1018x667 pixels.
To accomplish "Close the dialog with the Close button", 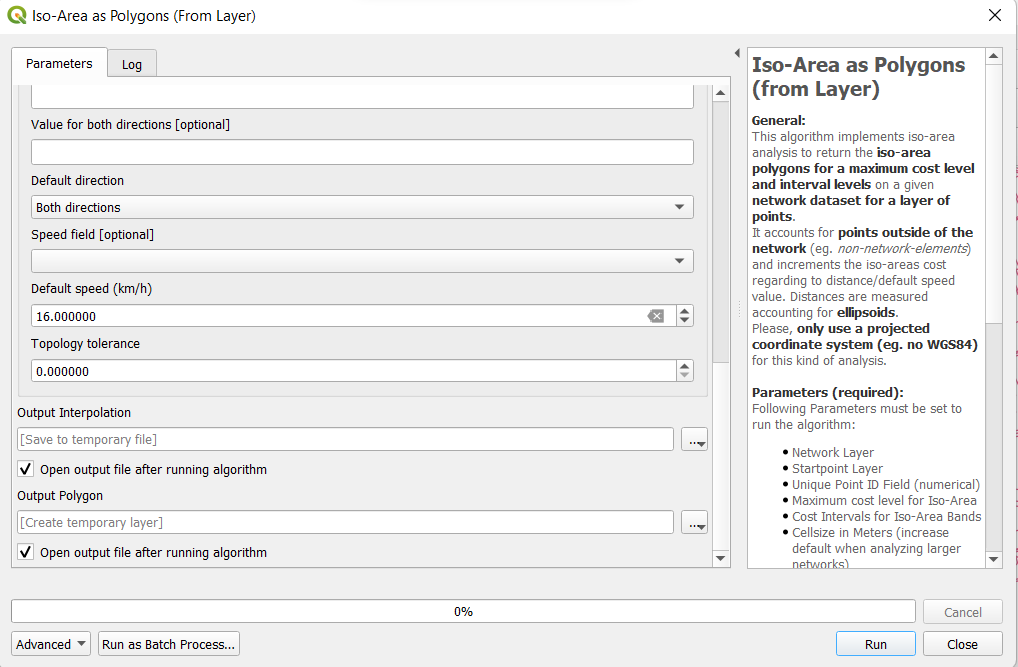I will point(962,644).
